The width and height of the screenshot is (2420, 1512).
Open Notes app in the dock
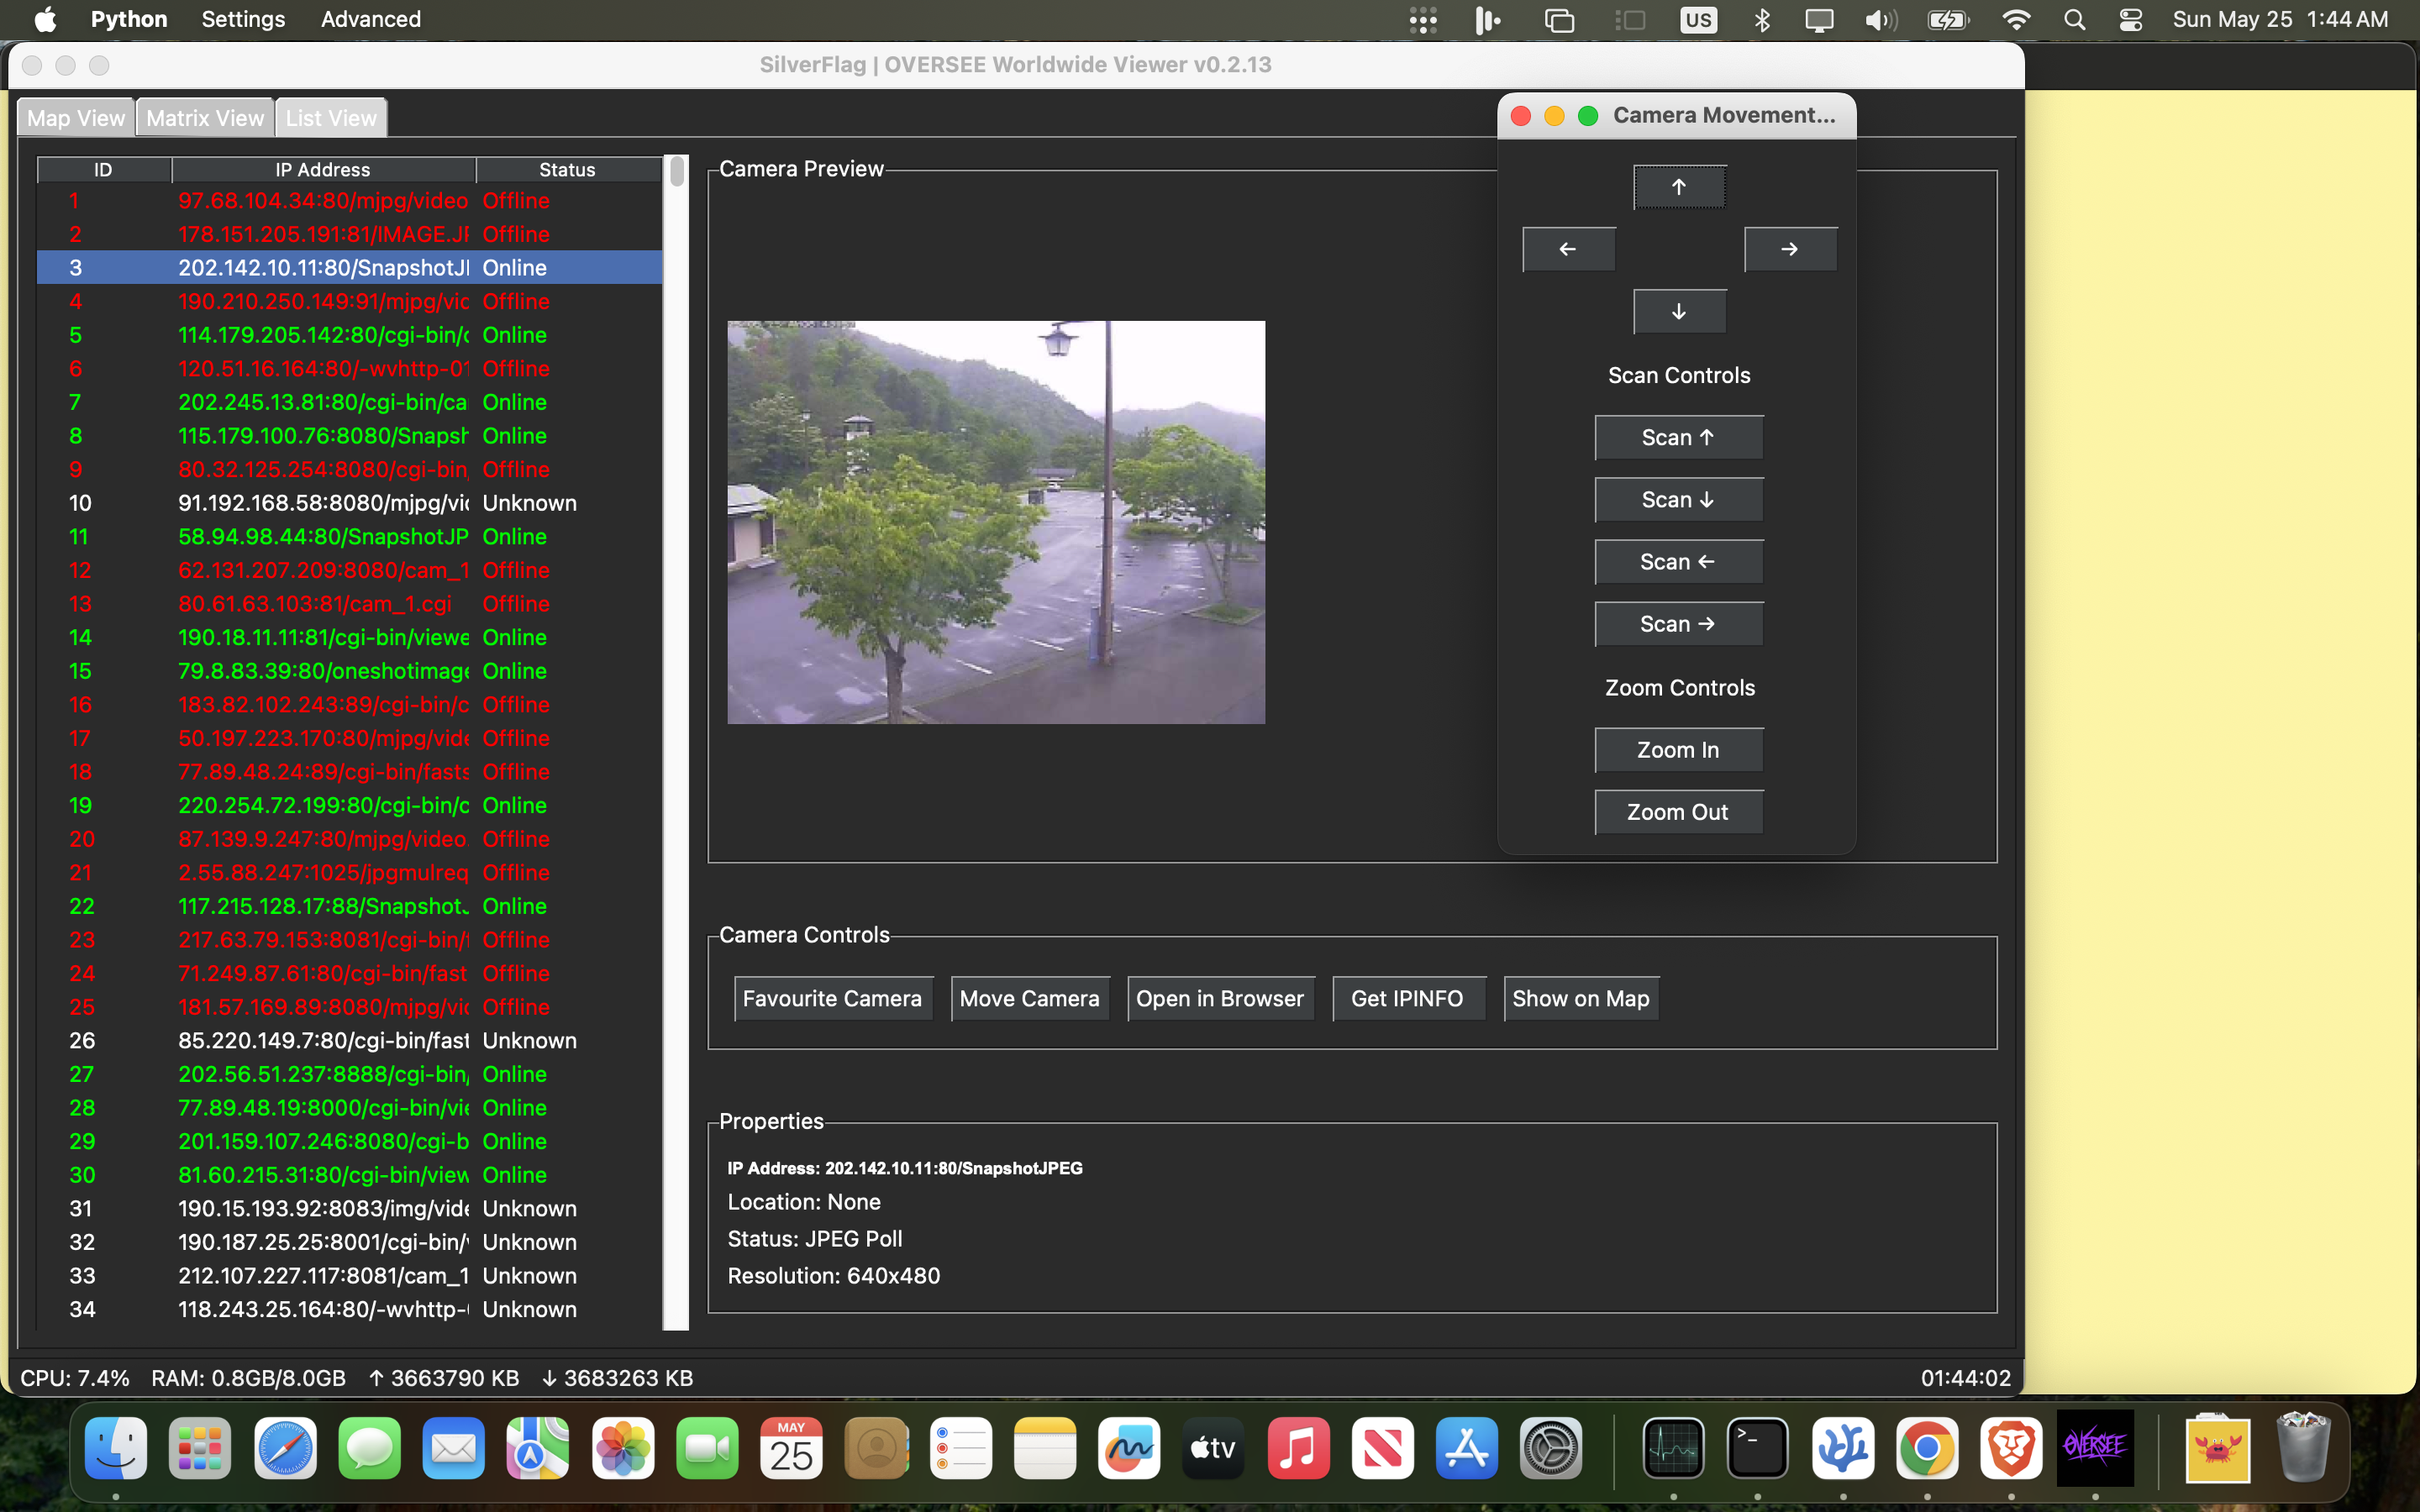(x=1044, y=1448)
